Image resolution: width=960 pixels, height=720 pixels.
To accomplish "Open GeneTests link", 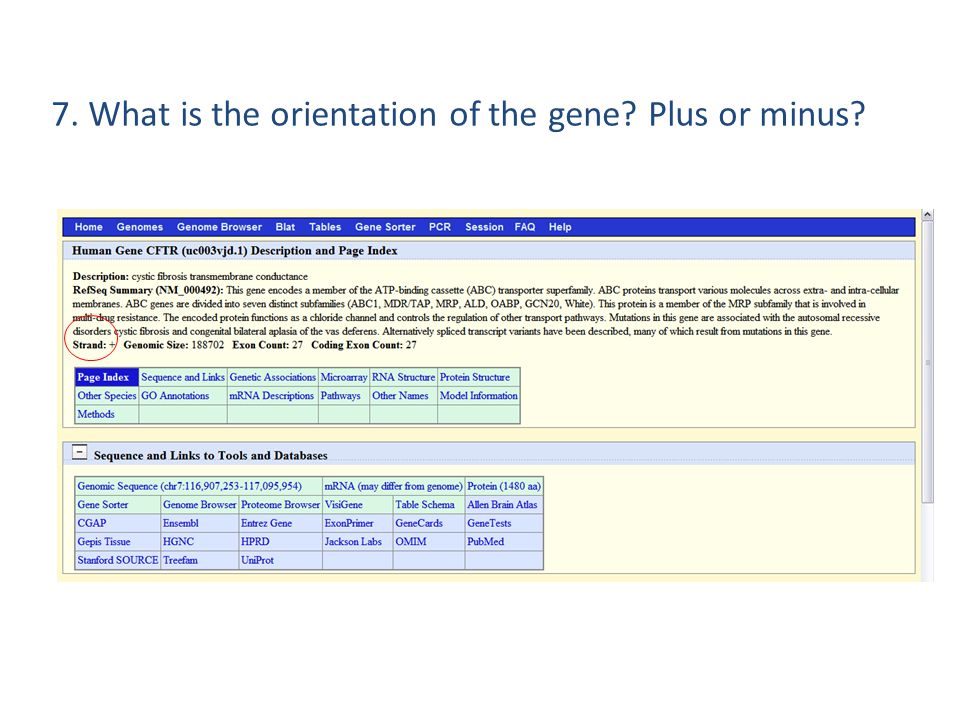I will [x=489, y=523].
